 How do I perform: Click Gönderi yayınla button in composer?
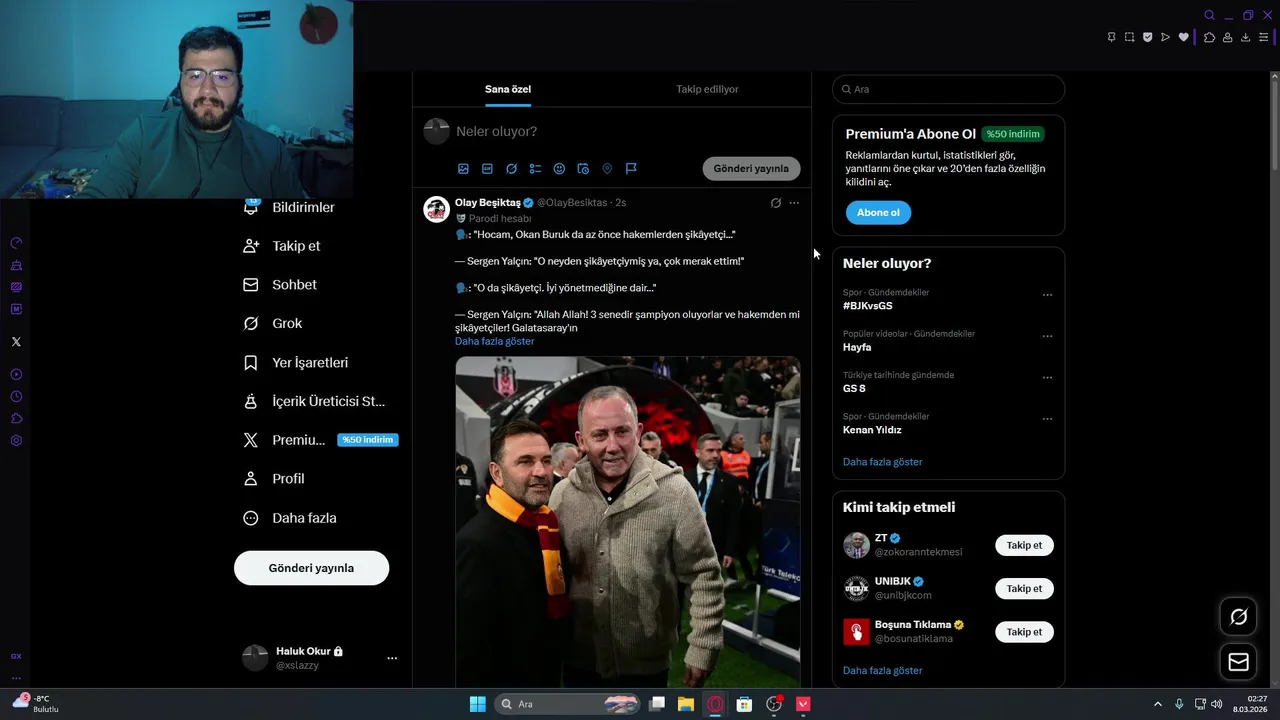tap(751, 169)
